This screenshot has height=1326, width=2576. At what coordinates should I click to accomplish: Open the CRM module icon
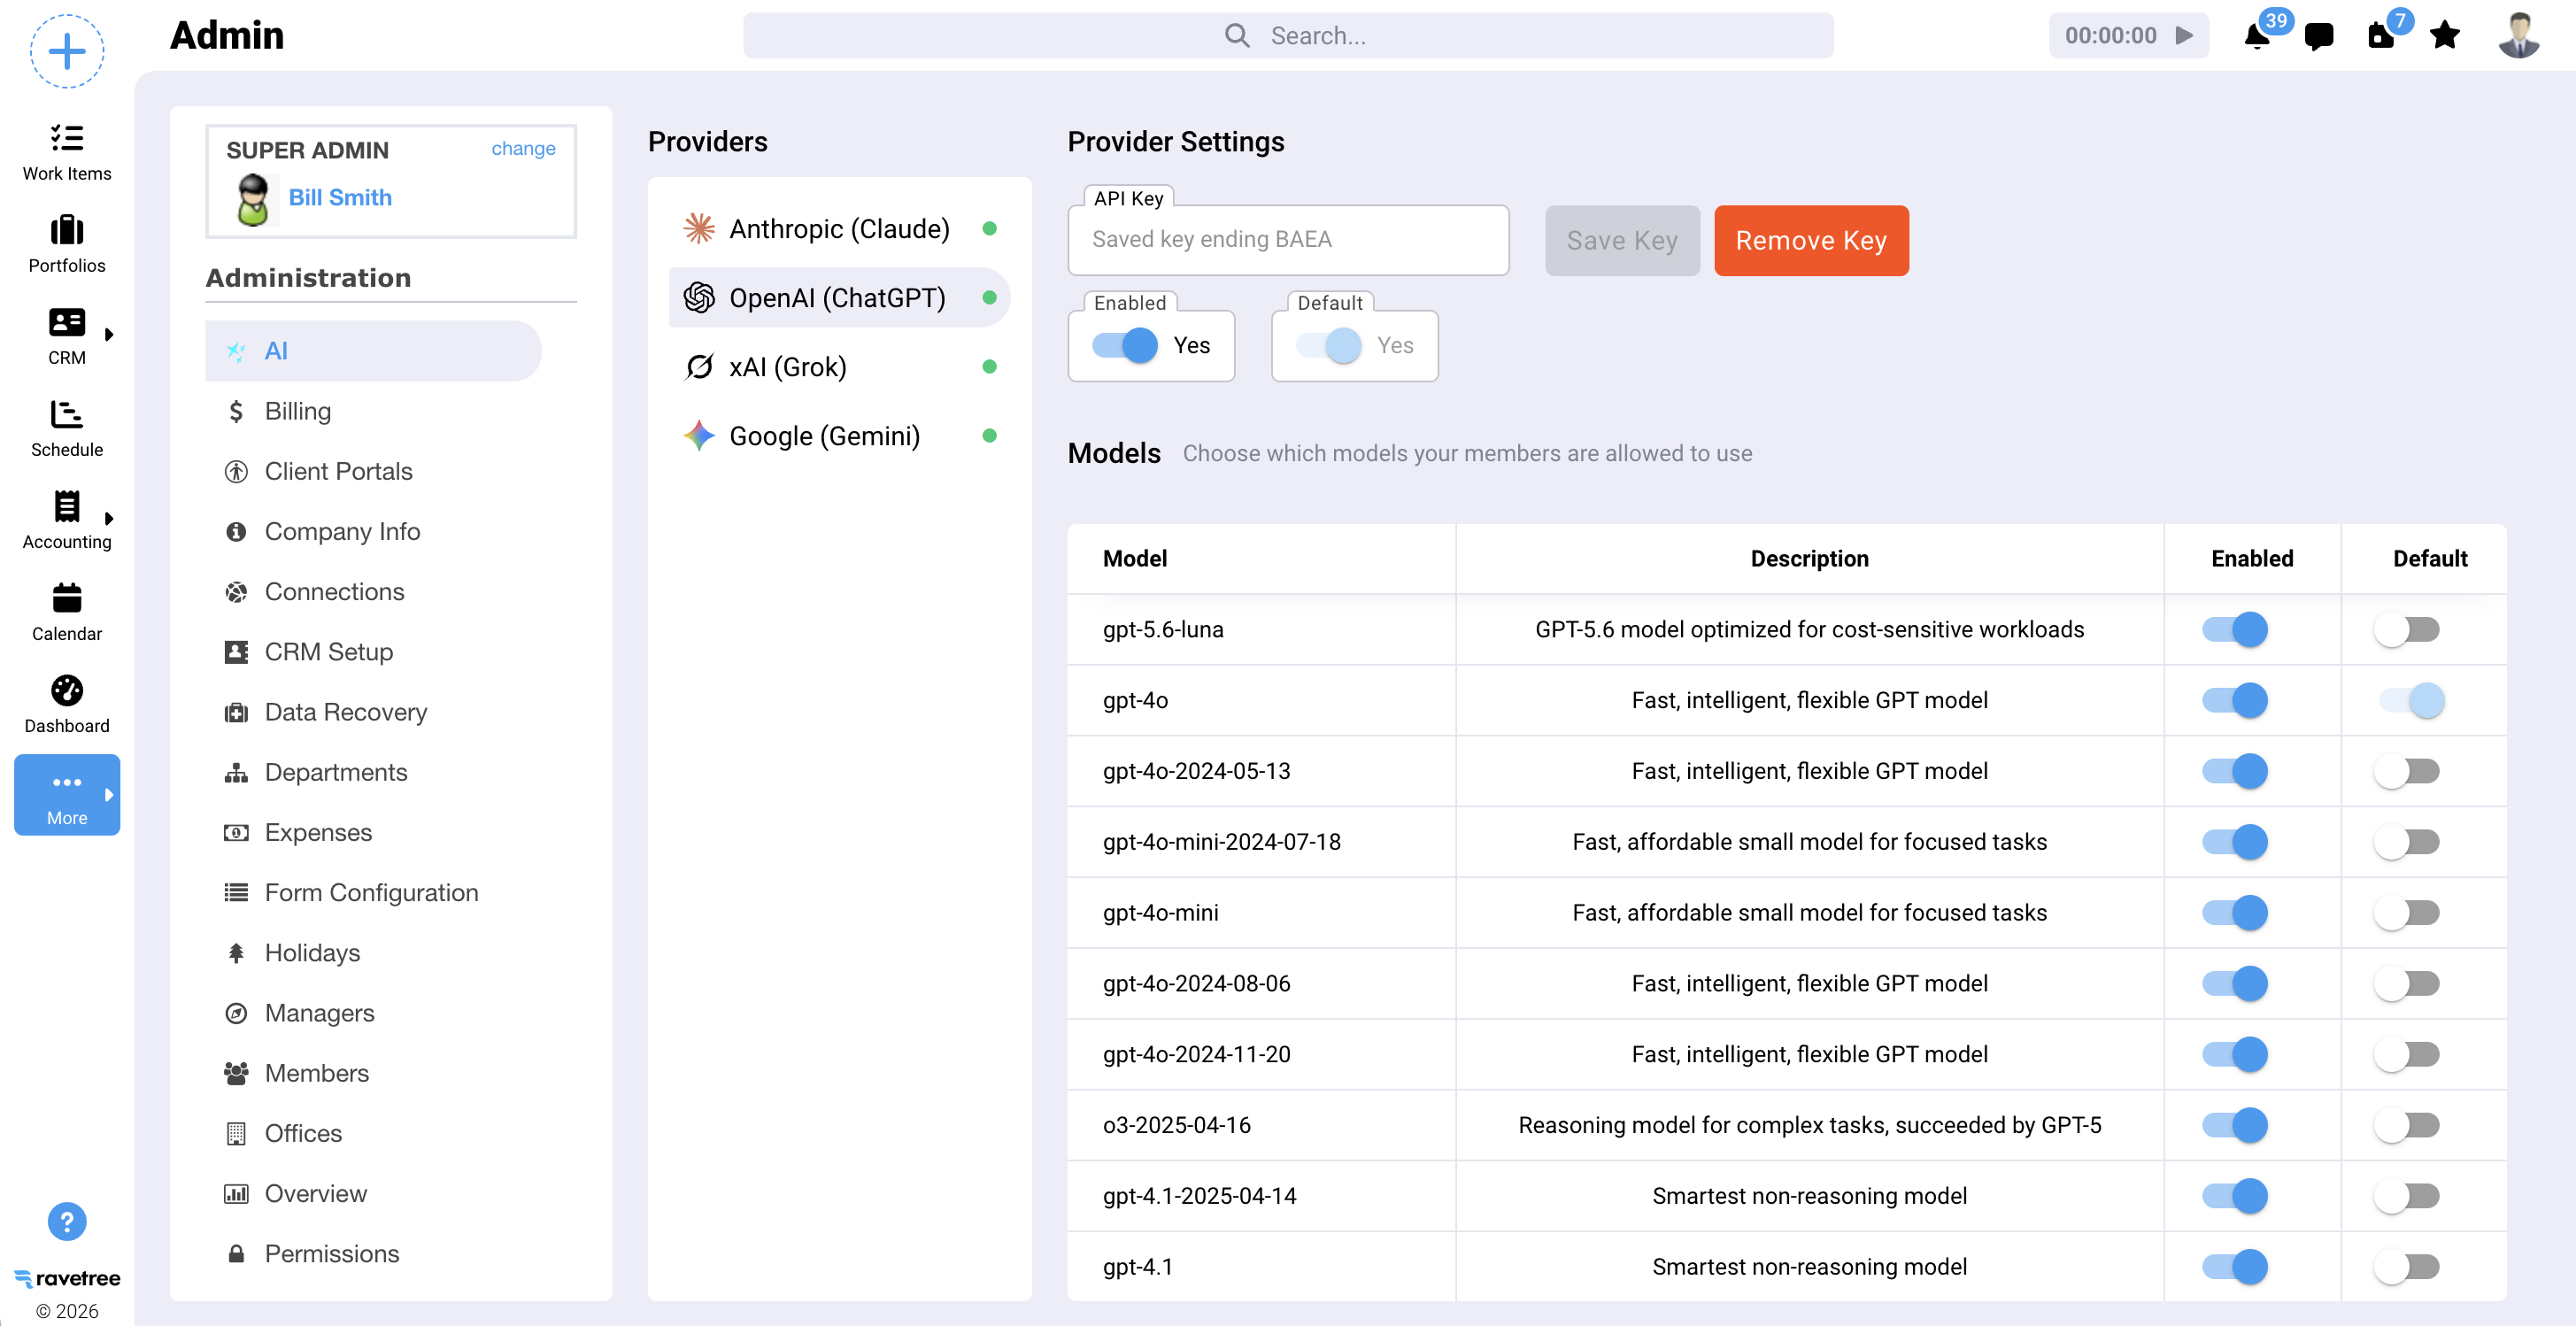tap(67, 322)
